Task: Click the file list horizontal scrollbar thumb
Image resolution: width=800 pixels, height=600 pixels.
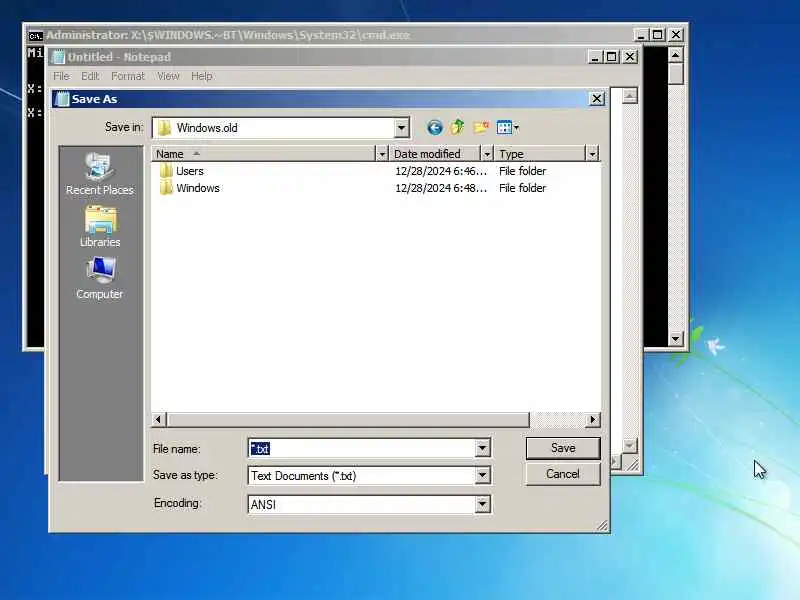Action: 347,419
